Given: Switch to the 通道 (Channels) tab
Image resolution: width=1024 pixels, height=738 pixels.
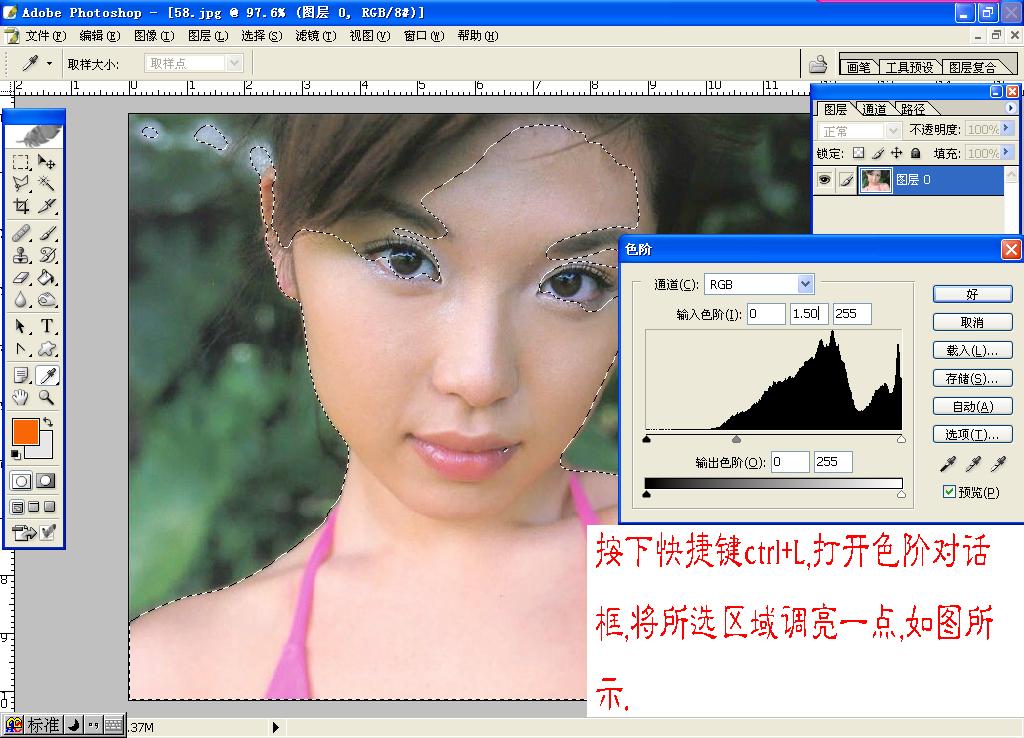Looking at the screenshot, I should click(874, 109).
